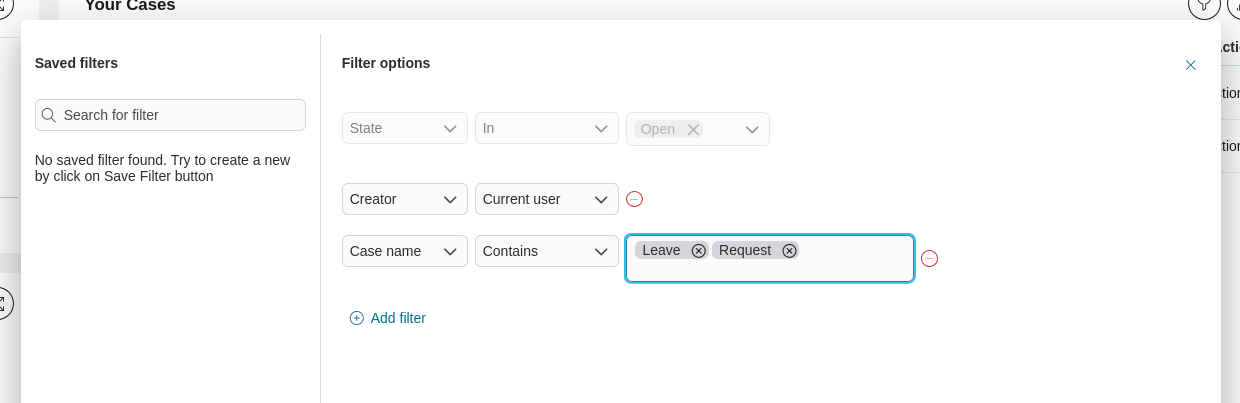Focus the Search for filter box
Screen dimensions: 1240x403
pos(170,115)
